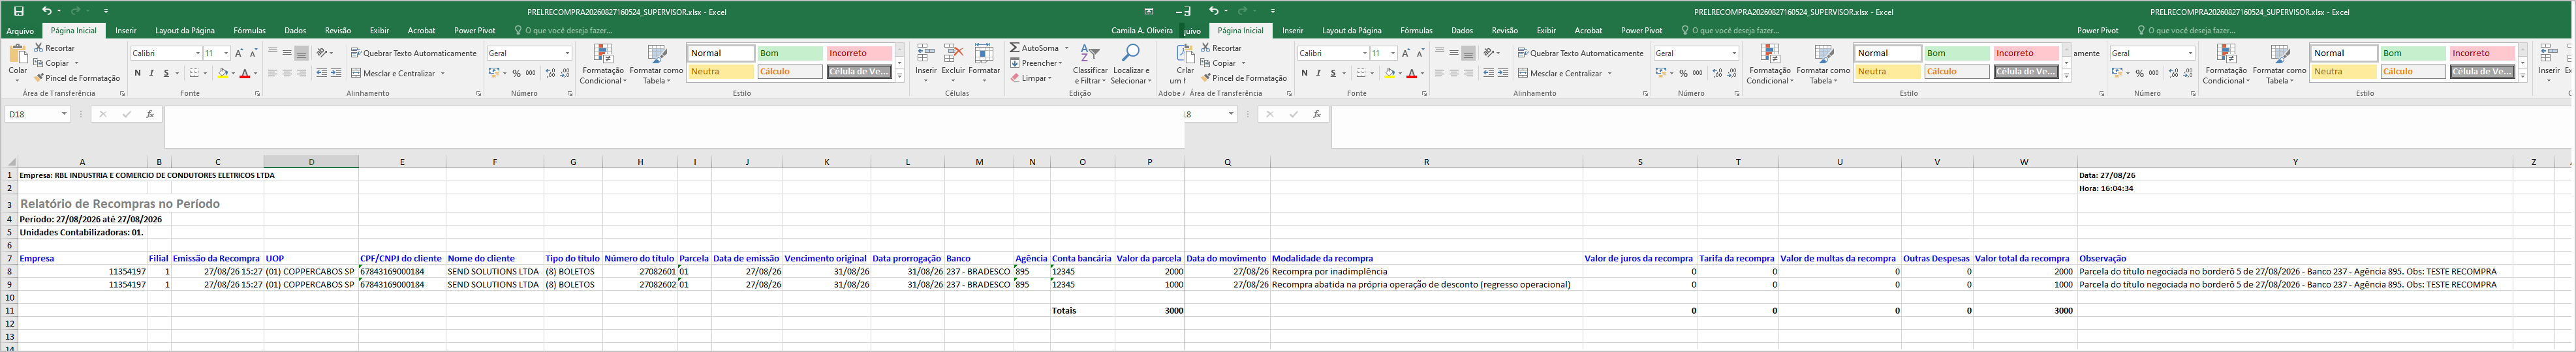Click the Preencher fill-down icon

[1014, 63]
